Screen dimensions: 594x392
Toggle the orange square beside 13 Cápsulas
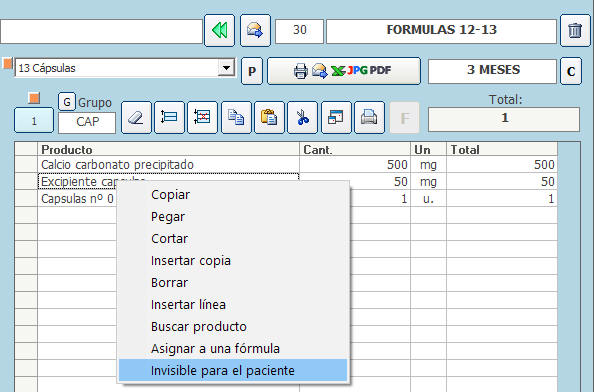coord(8,63)
